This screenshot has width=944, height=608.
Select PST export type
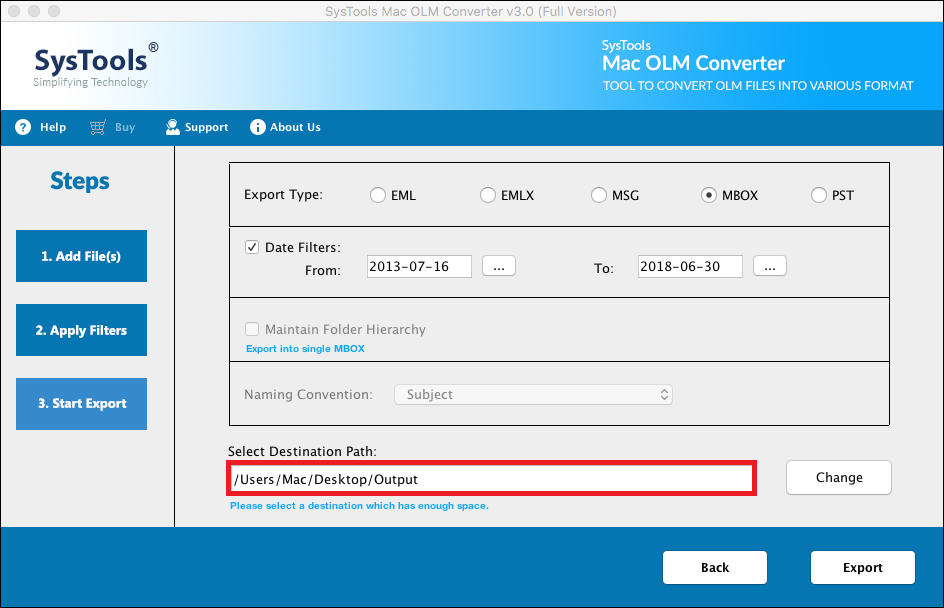point(819,195)
